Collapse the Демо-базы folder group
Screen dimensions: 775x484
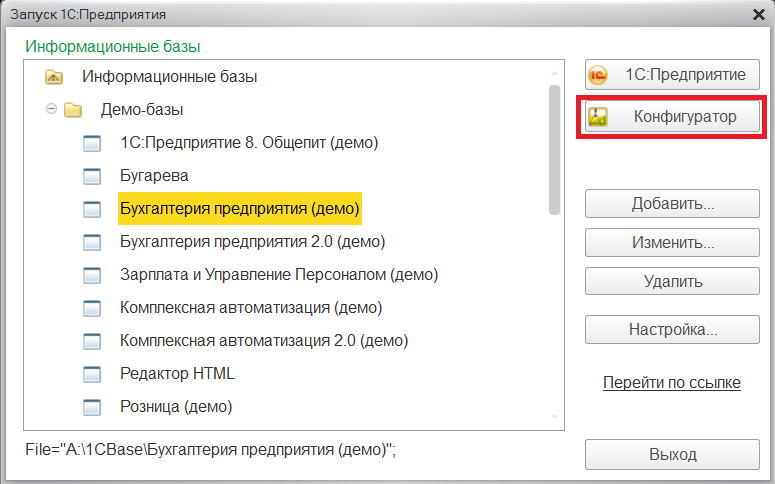coord(51,110)
